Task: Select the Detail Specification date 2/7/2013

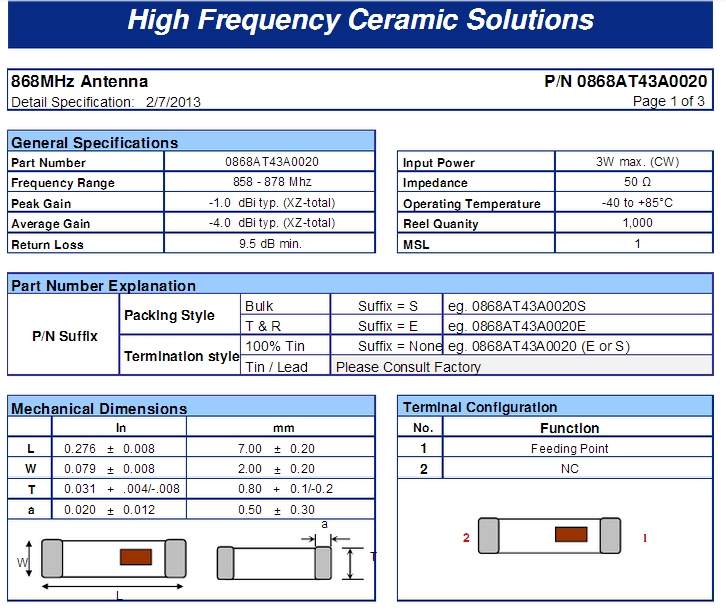Action: click(x=173, y=102)
